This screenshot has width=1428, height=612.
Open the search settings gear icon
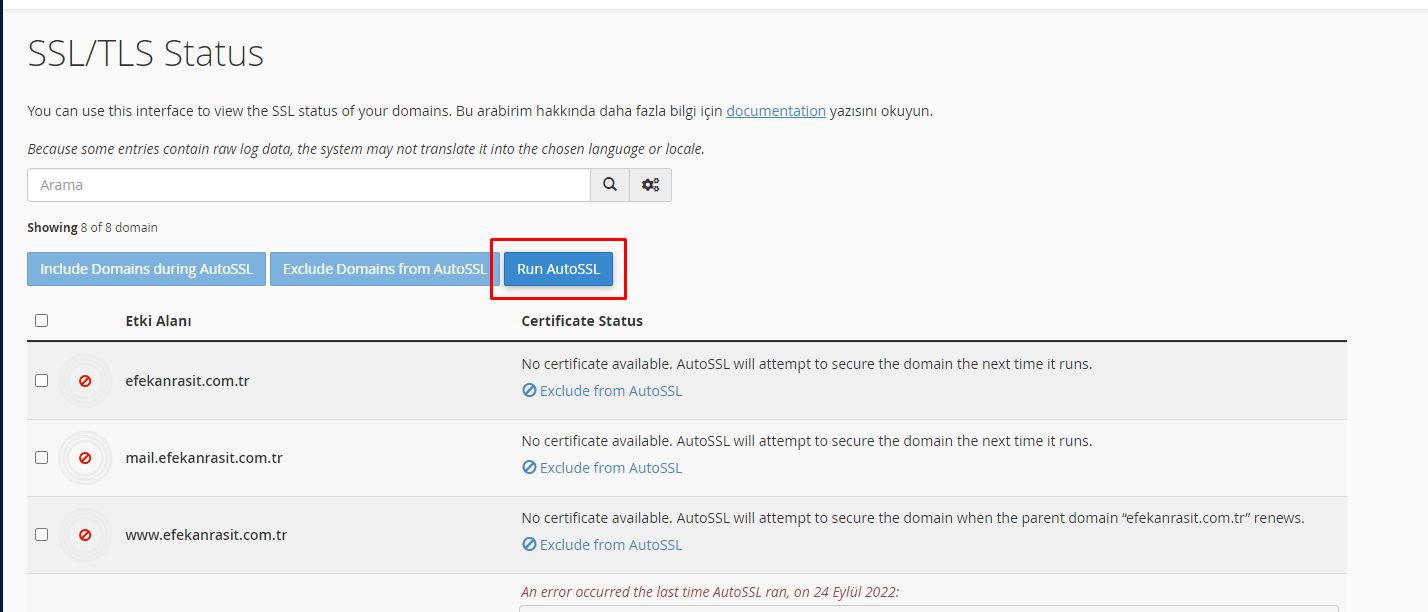click(650, 185)
